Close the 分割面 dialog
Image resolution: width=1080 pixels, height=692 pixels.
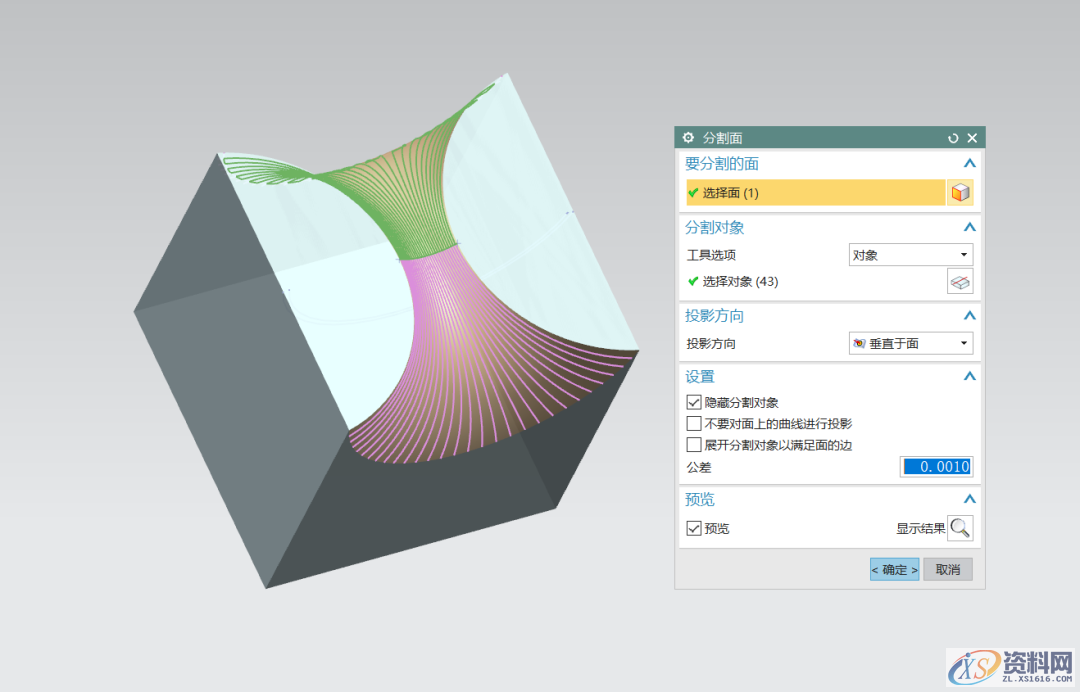(x=972, y=138)
